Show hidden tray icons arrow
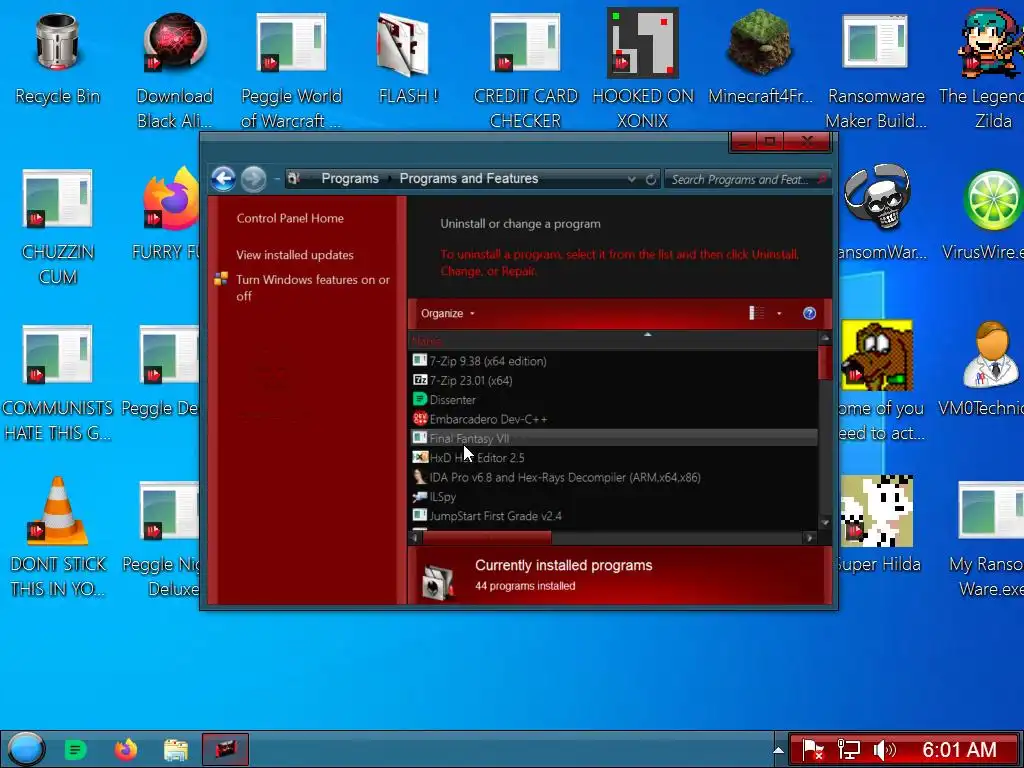This screenshot has height=768, width=1024. click(778, 750)
